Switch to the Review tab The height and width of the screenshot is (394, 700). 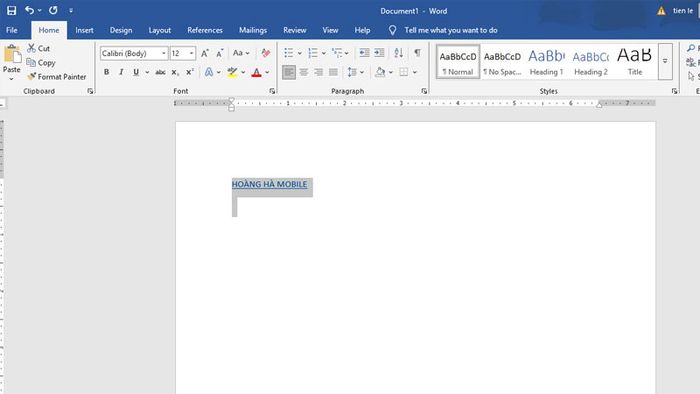[x=295, y=30]
